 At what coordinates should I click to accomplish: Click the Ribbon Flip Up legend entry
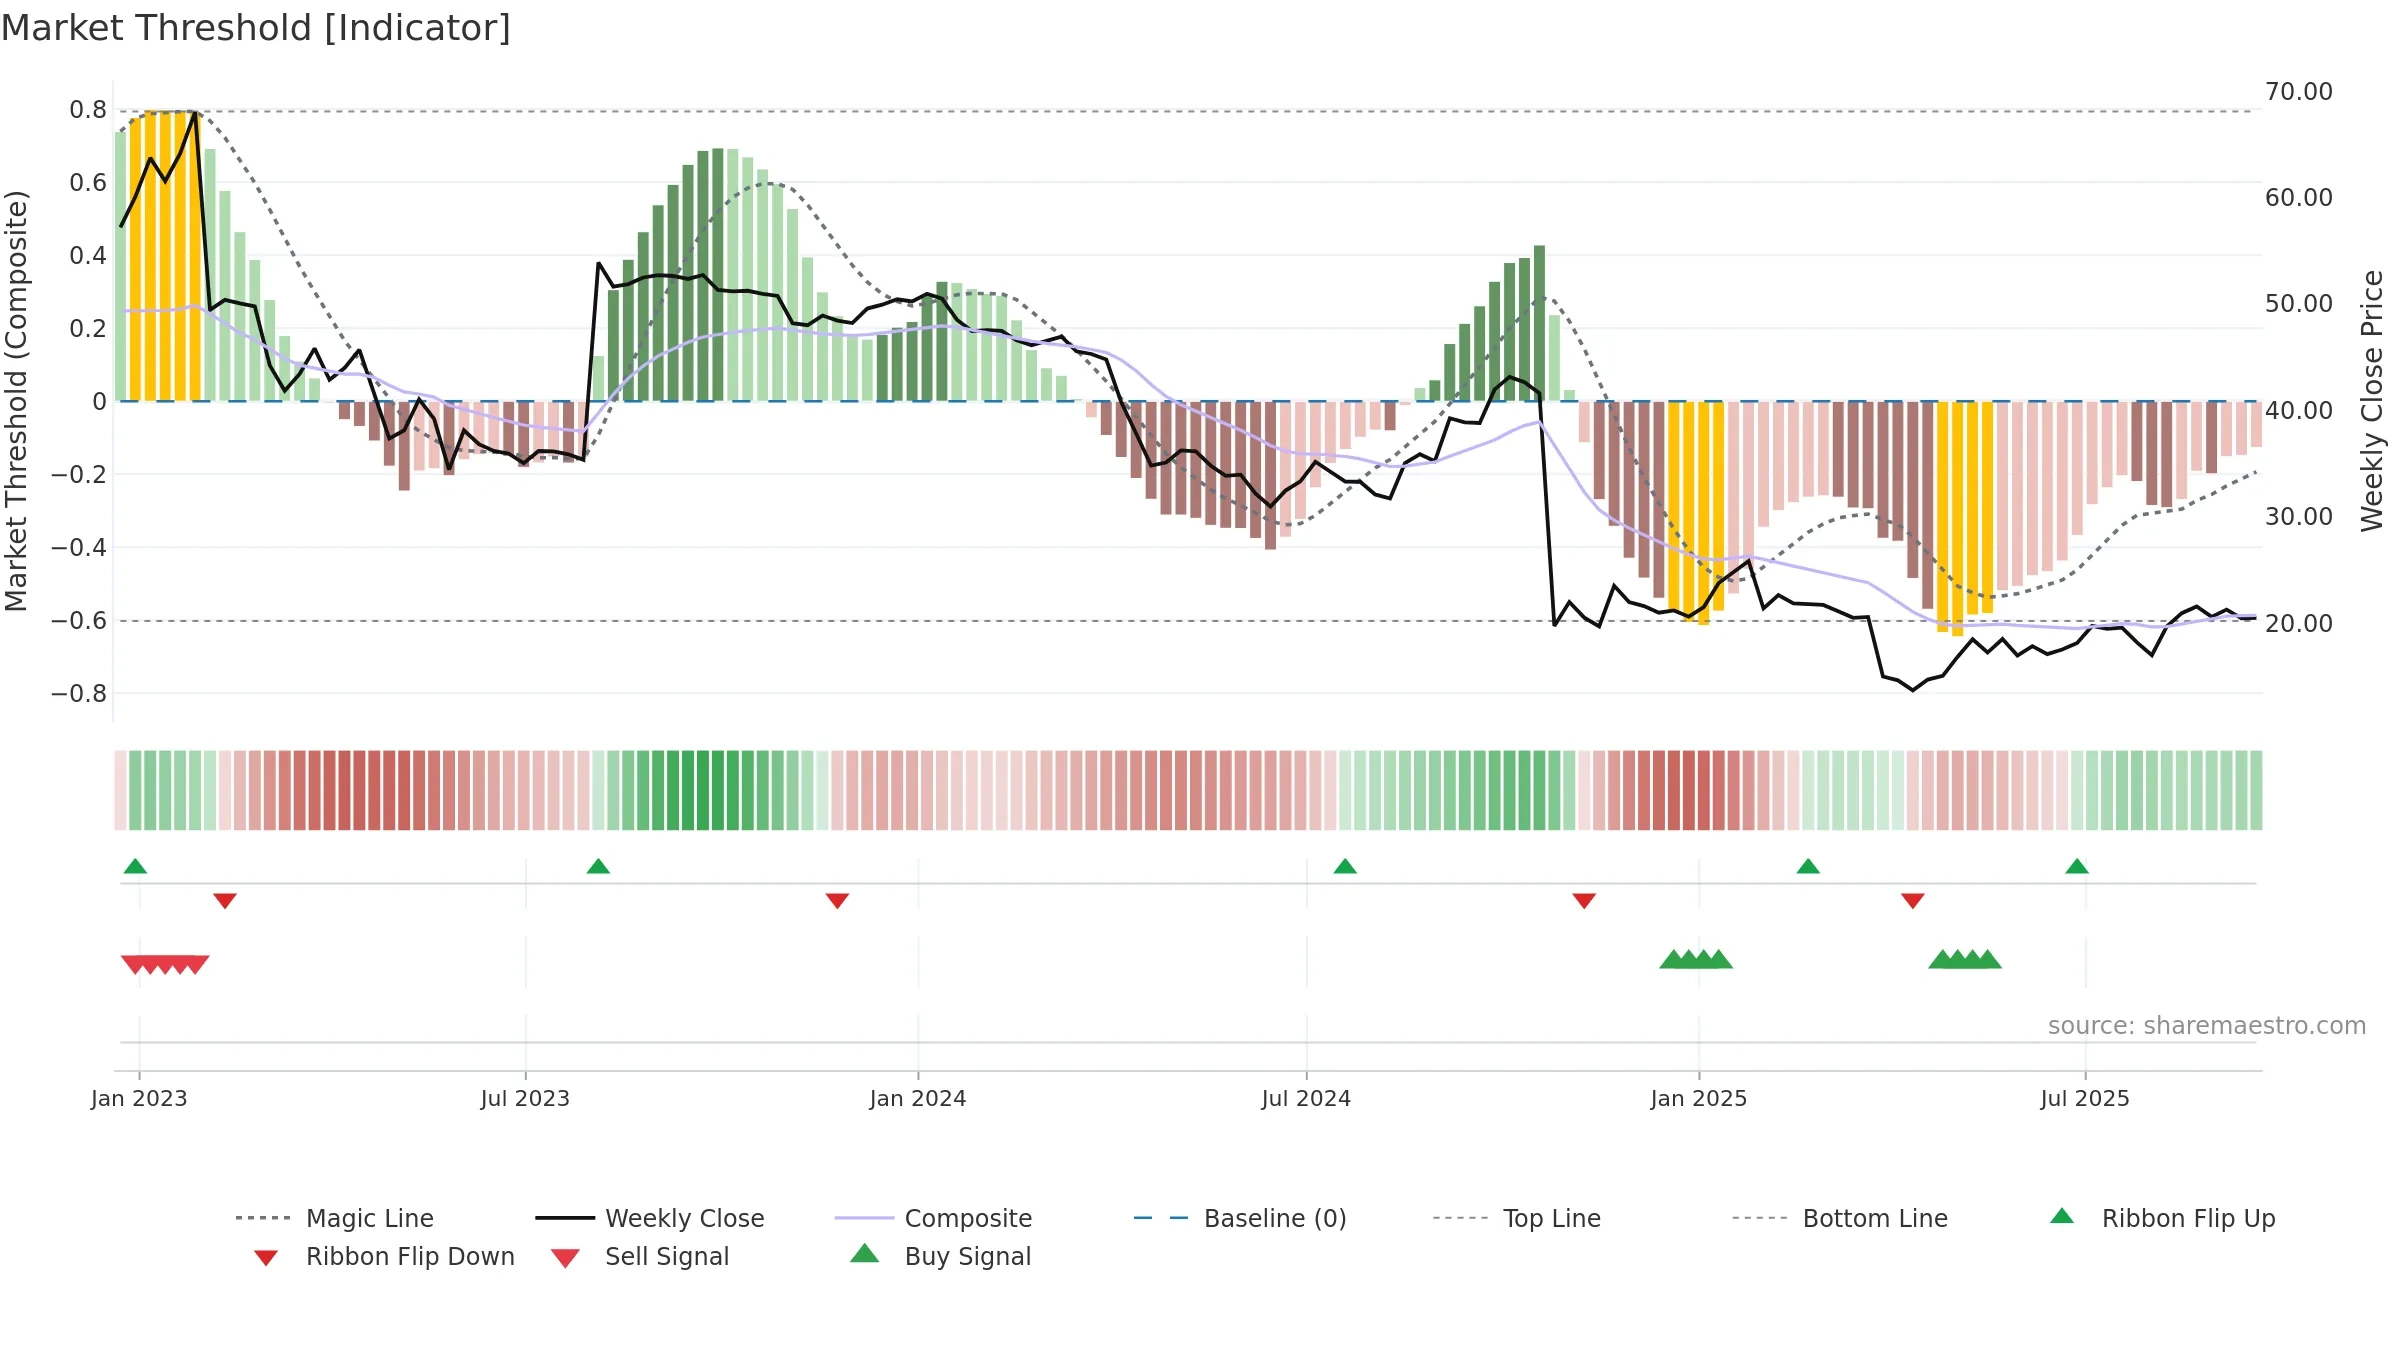(2163, 1218)
